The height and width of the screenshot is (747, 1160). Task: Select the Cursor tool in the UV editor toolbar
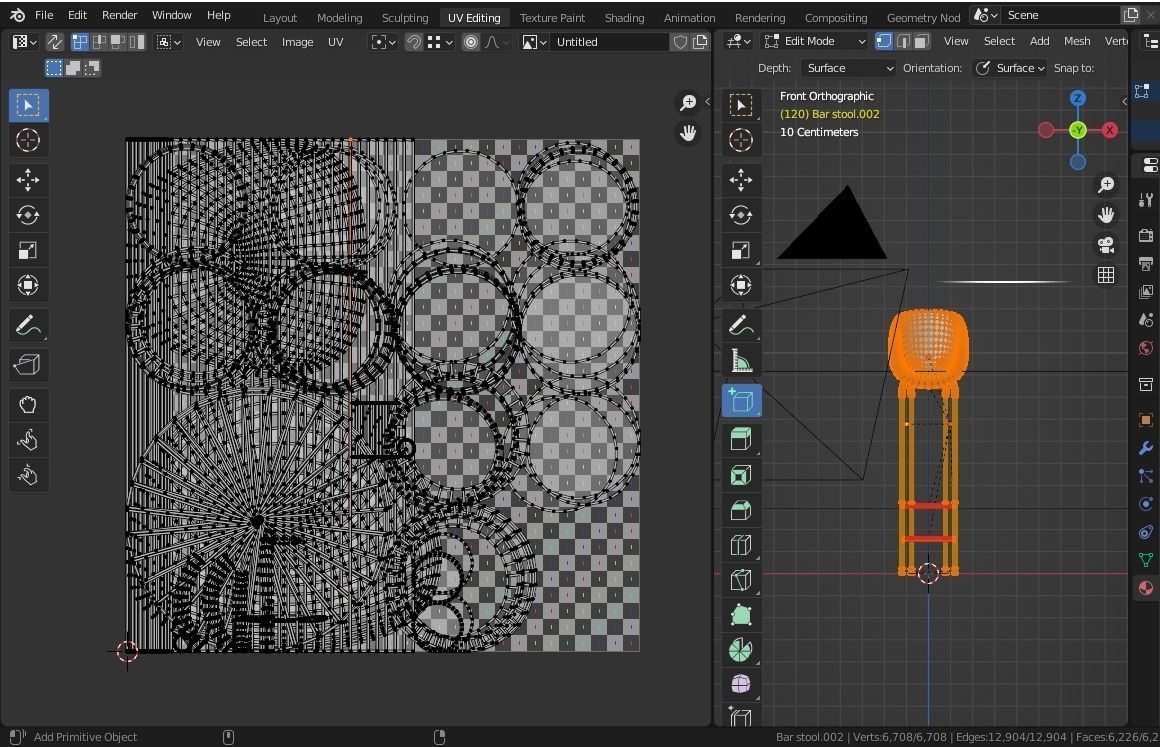point(28,141)
